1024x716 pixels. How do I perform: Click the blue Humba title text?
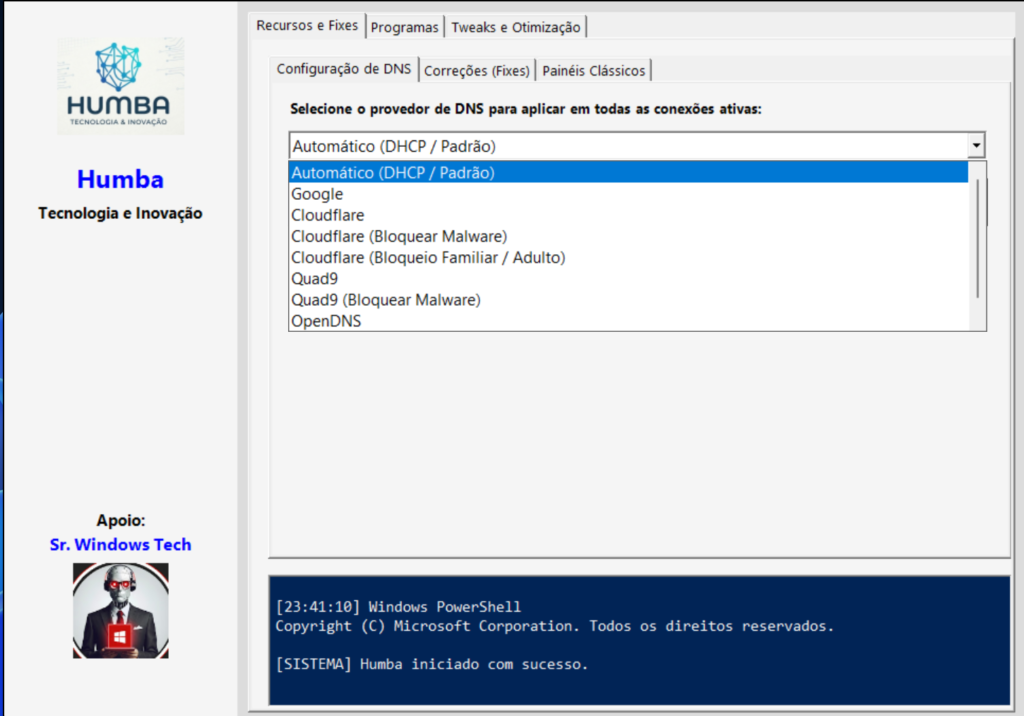click(x=120, y=180)
